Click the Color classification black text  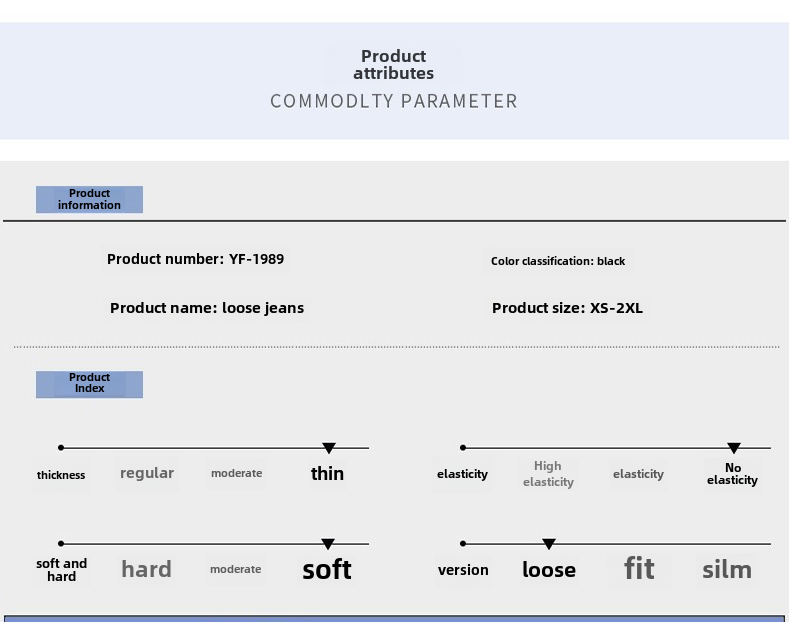tap(558, 261)
